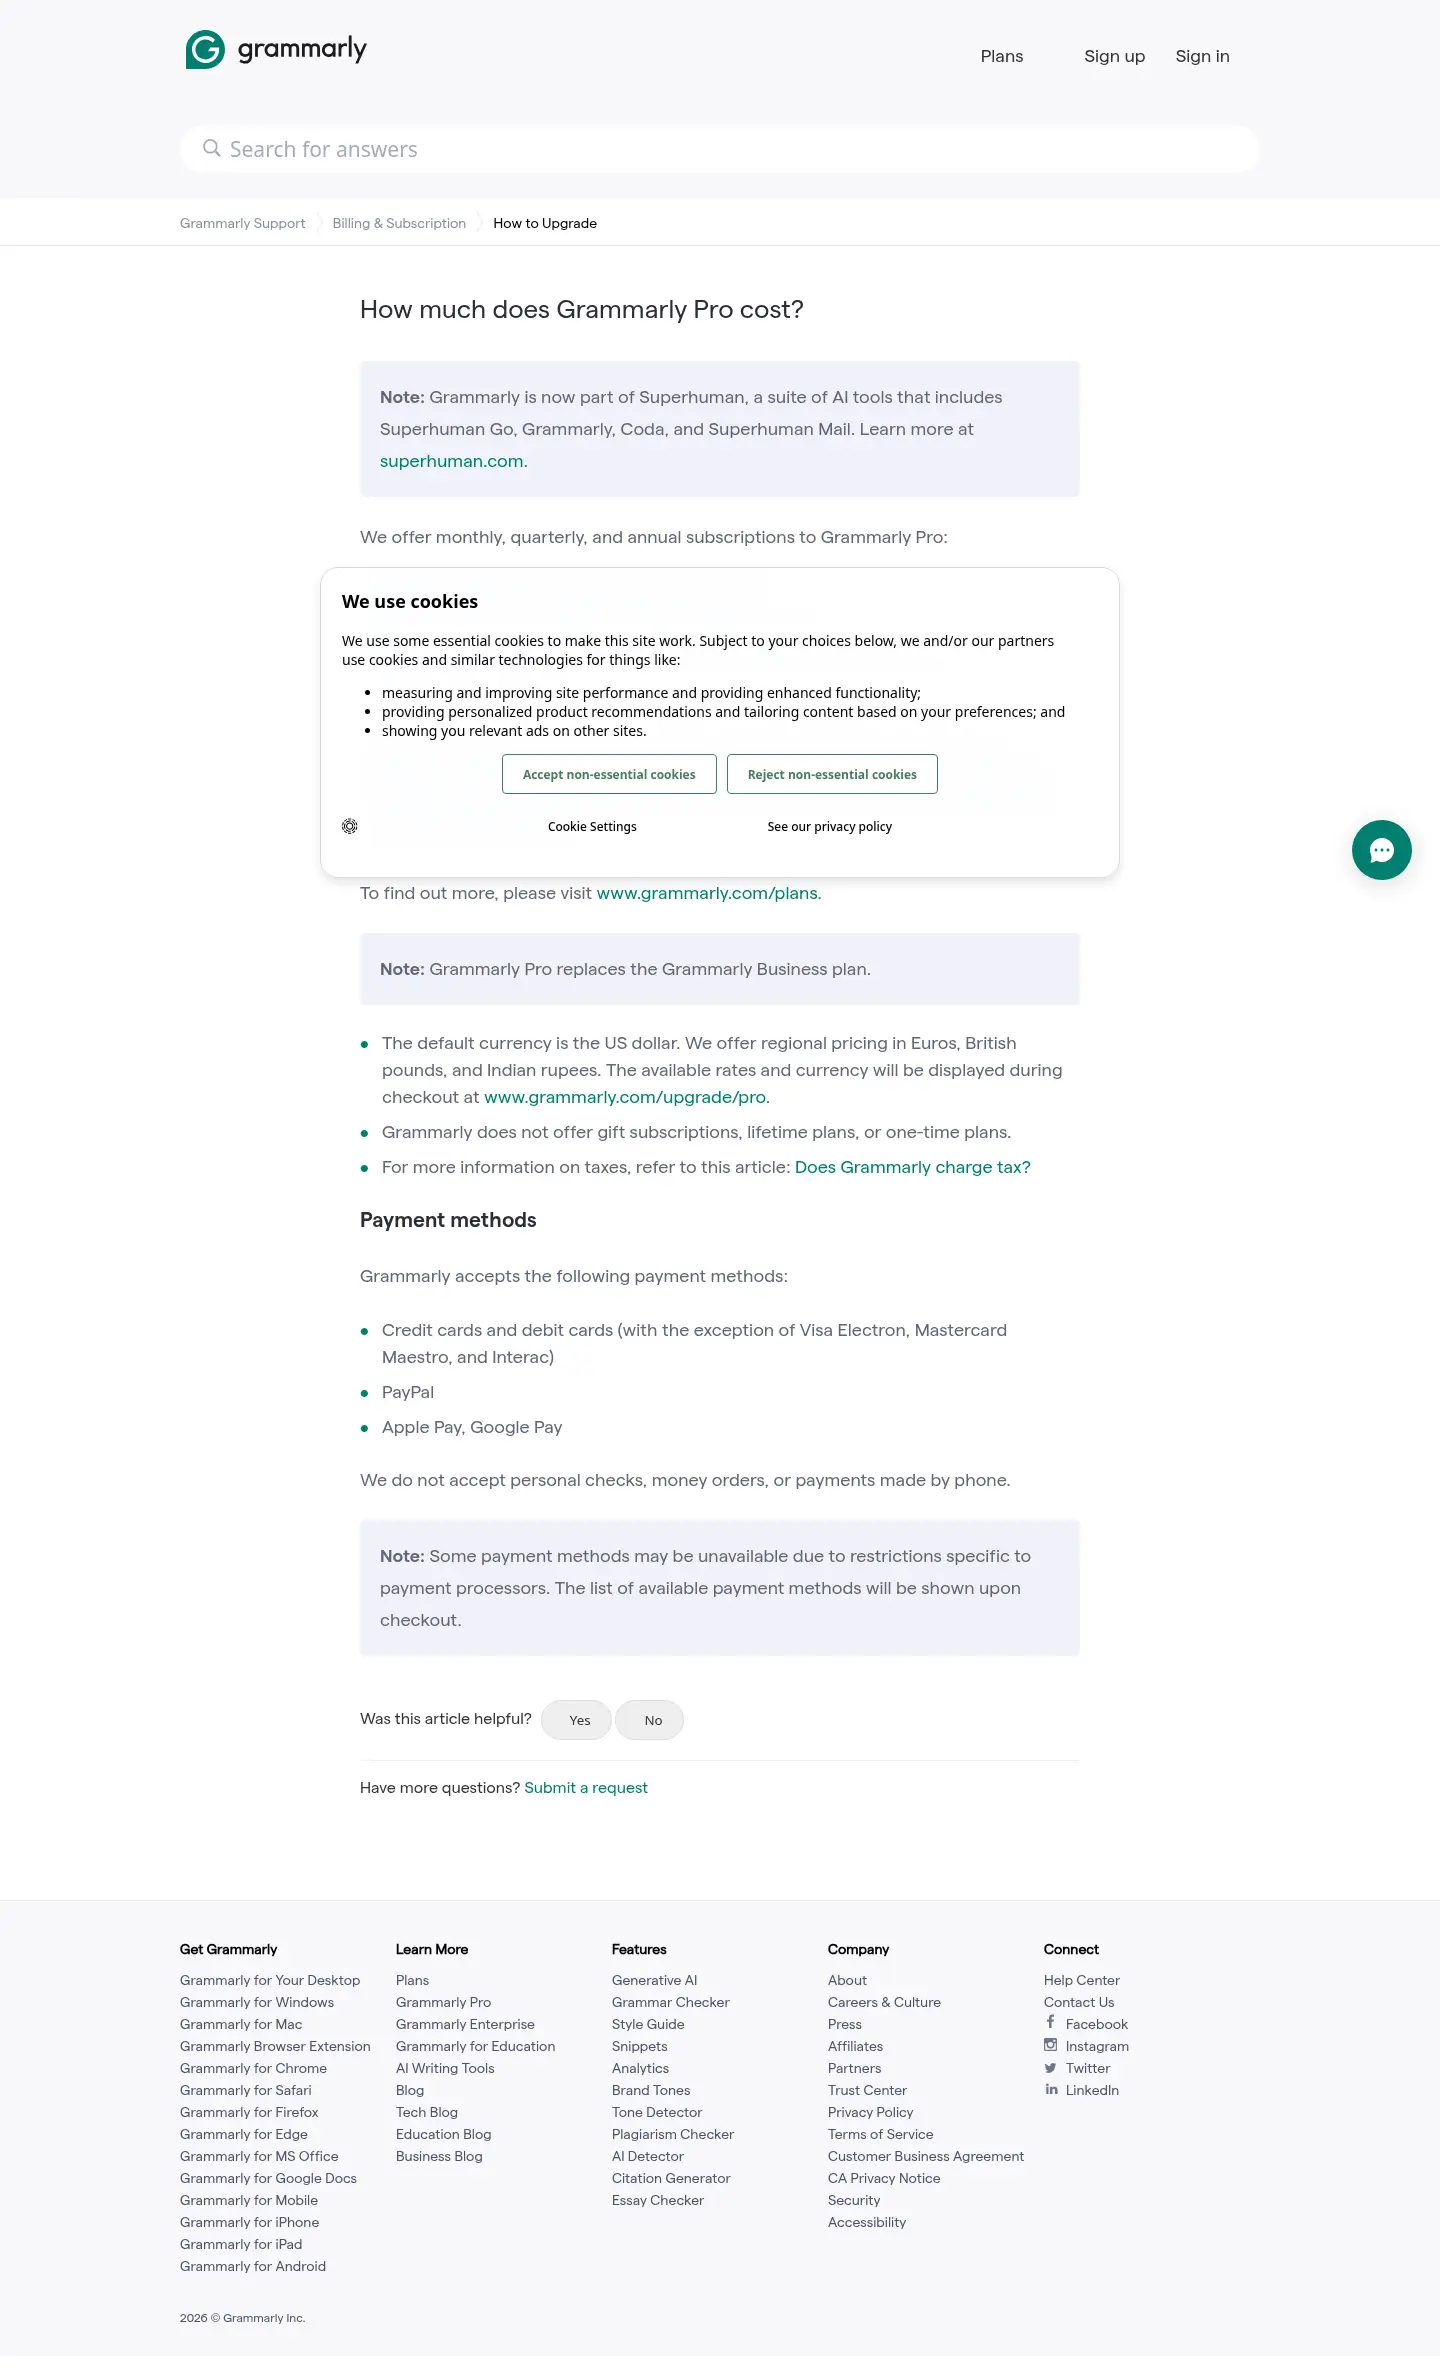Go to Sign in page

point(1202,56)
